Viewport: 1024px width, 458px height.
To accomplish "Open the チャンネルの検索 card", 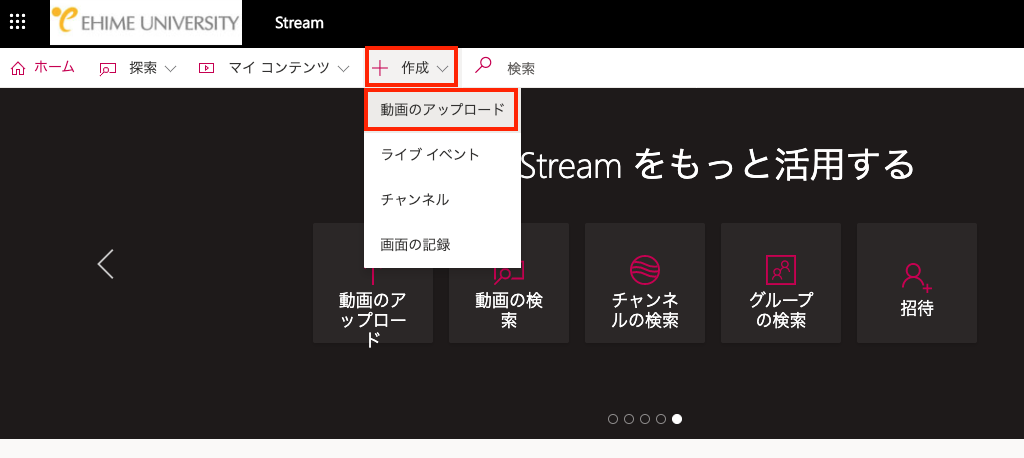I will point(645,283).
